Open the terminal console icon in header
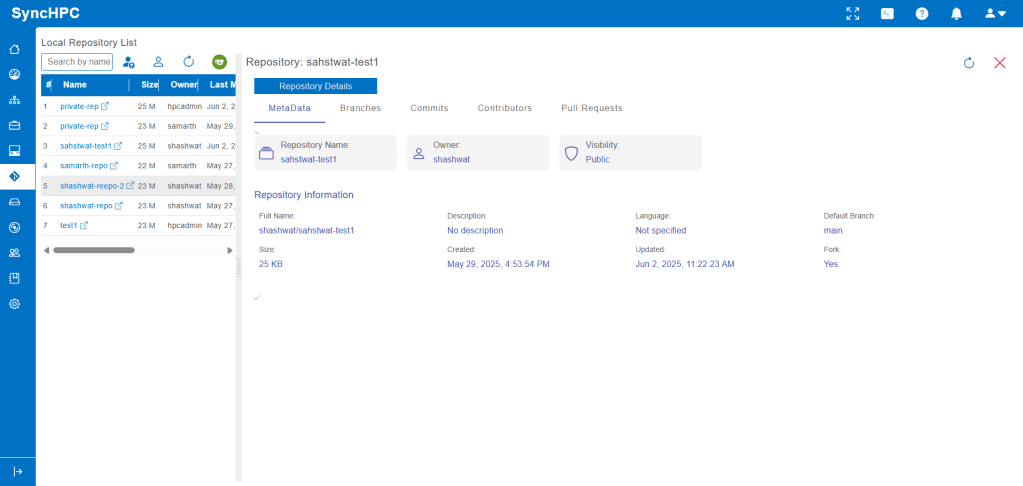Screen dimensions: 1023x486 tap(887, 13)
